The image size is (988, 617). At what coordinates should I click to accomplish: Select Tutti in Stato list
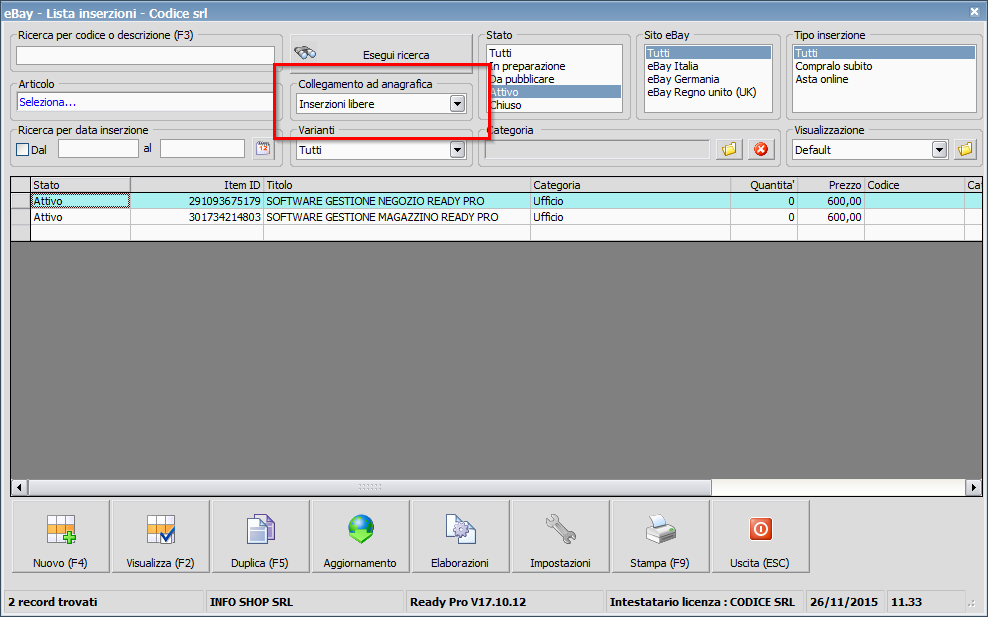[x=554, y=53]
